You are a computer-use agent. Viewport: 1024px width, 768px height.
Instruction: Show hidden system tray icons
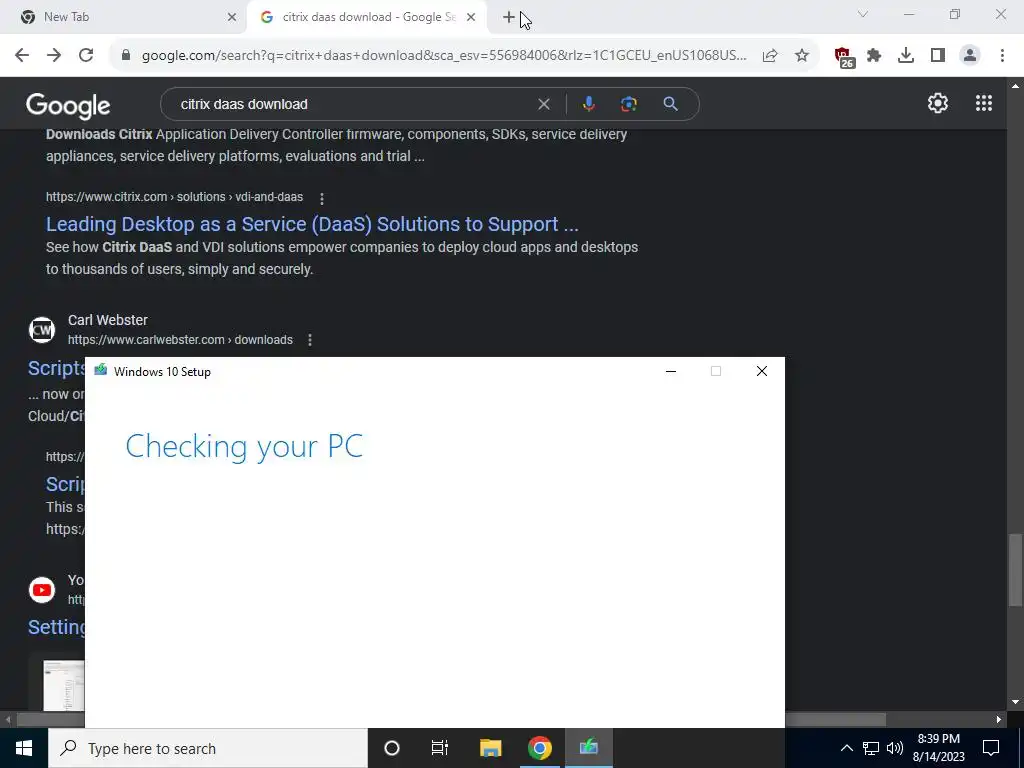pos(846,748)
